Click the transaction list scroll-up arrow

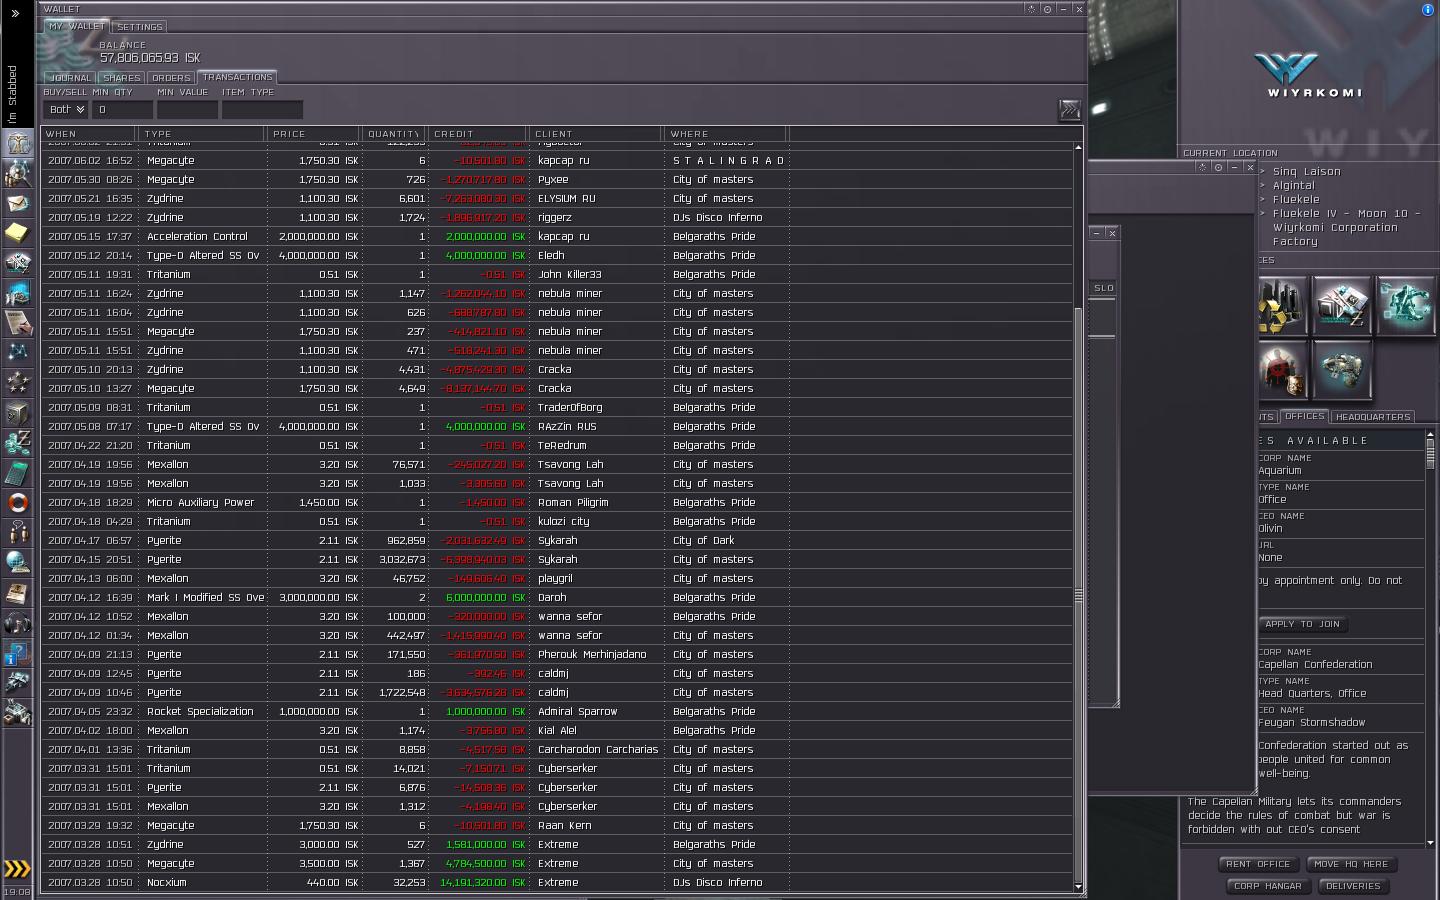pos(1078,147)
